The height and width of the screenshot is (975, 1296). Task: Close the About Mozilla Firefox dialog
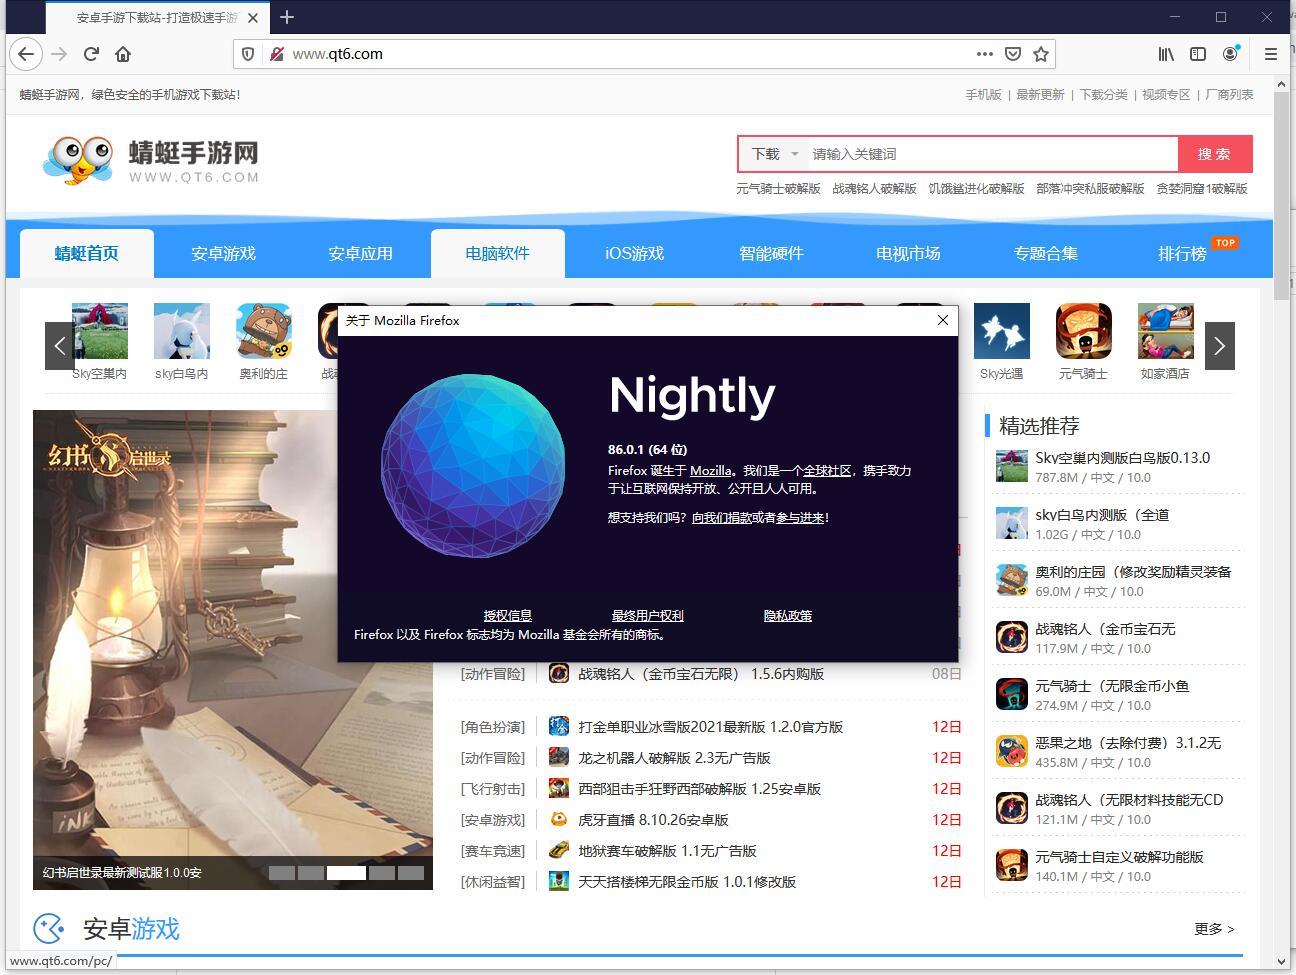(x=942, y=320)
